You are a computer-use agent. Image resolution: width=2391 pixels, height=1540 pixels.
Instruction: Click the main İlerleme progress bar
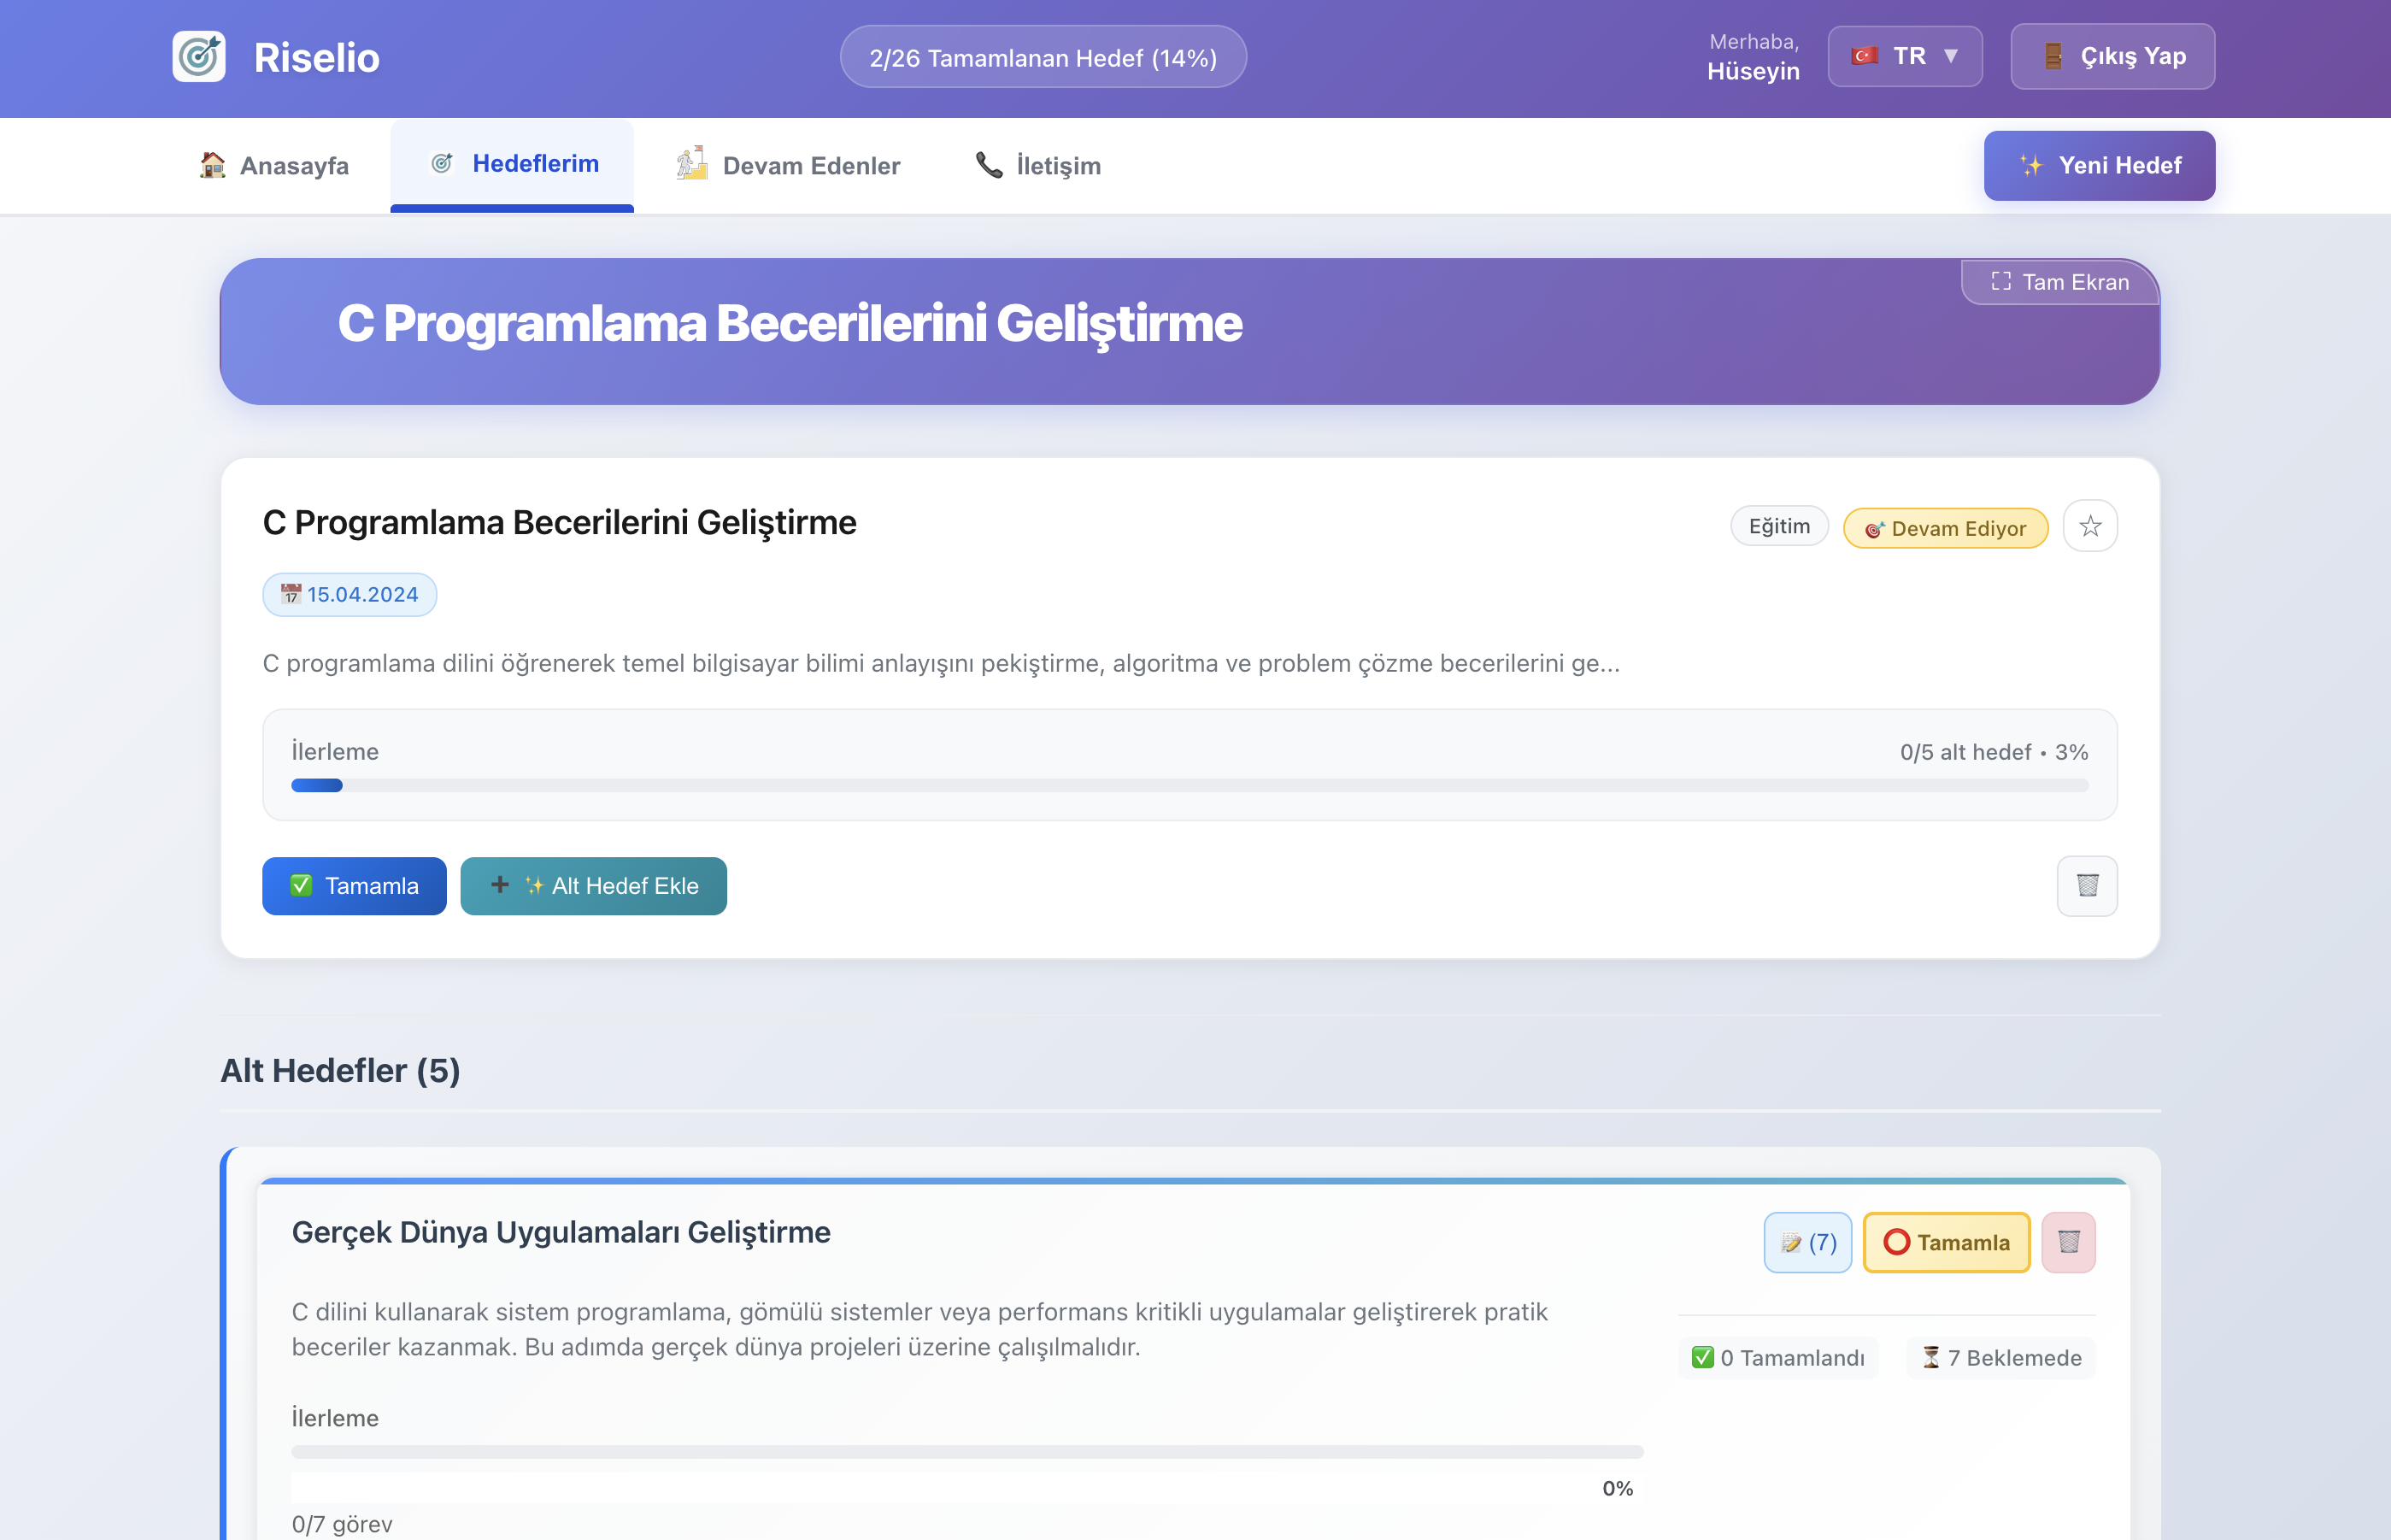click(1189, 785)
